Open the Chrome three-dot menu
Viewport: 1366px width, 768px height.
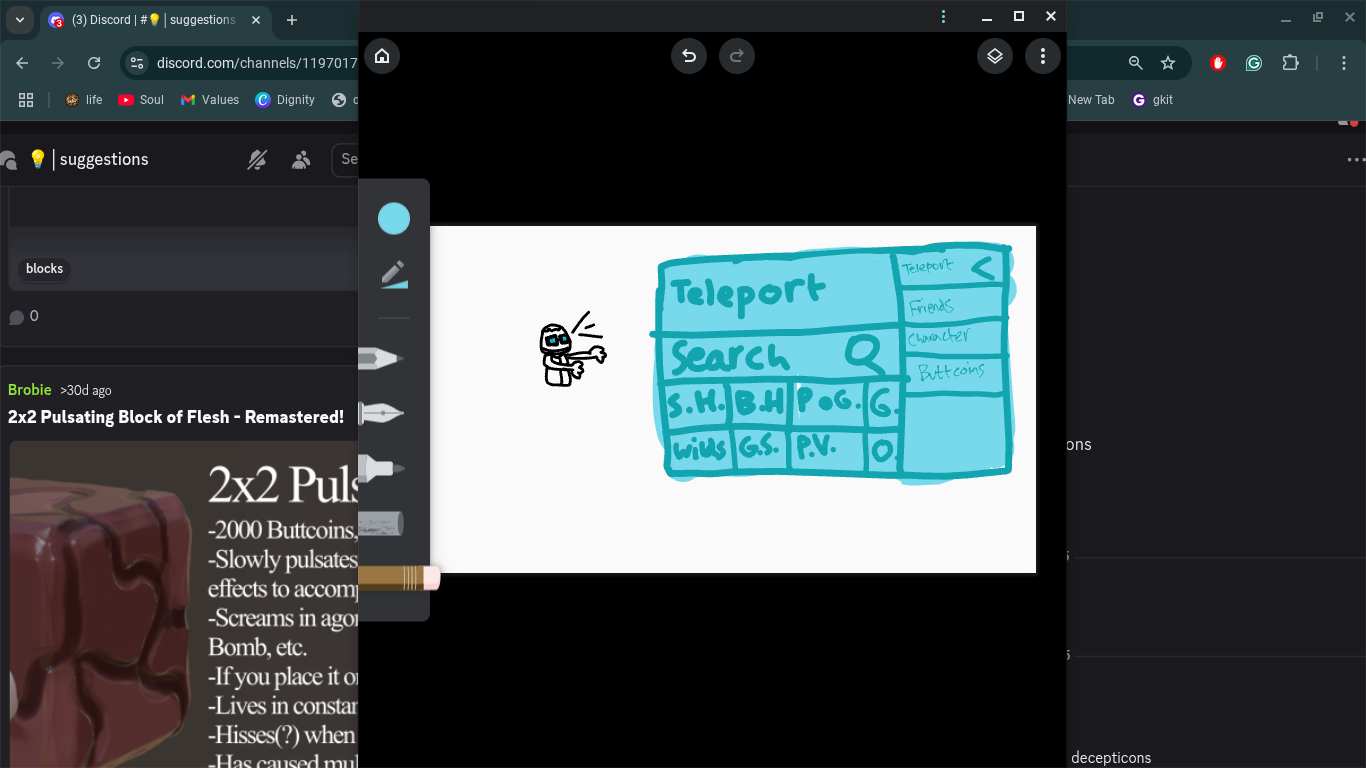click(x=1345, y=63)
